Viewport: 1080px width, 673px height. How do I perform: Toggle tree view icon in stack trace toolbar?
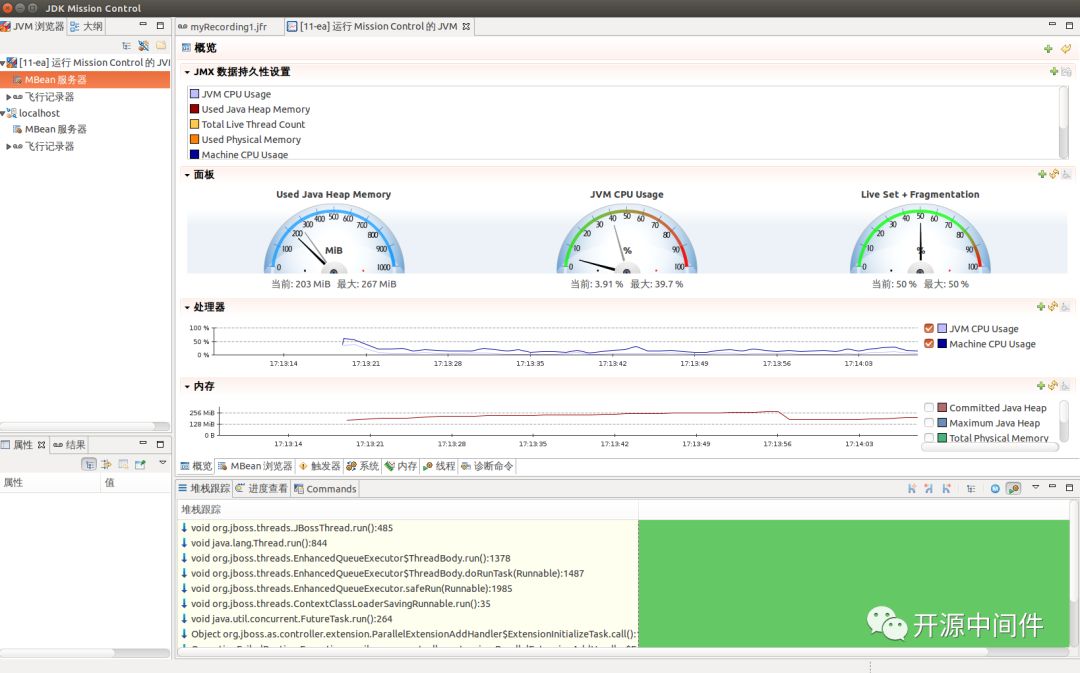[x=971, y=489]
